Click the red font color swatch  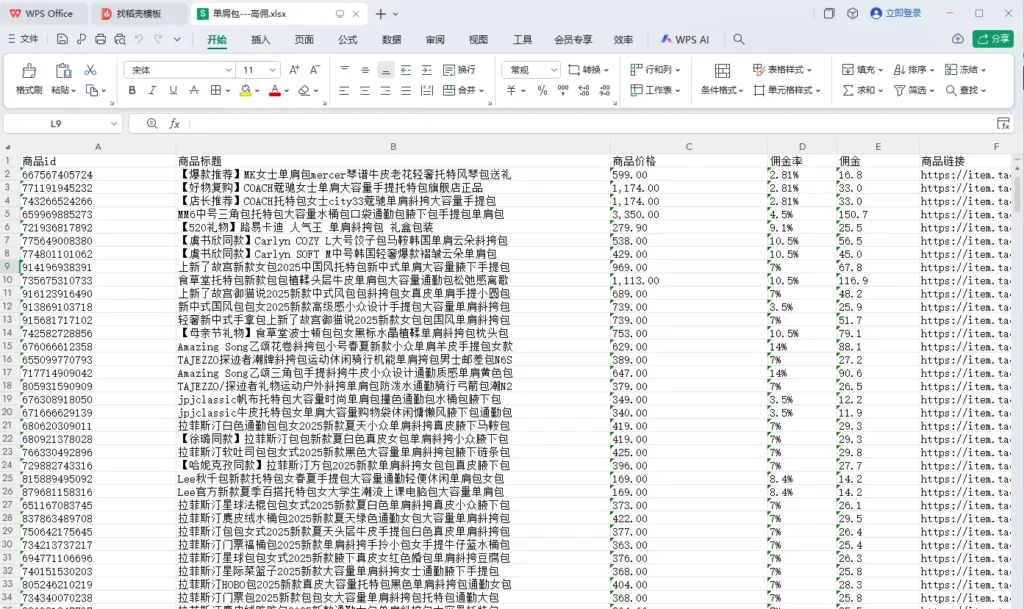coord(275,91)
